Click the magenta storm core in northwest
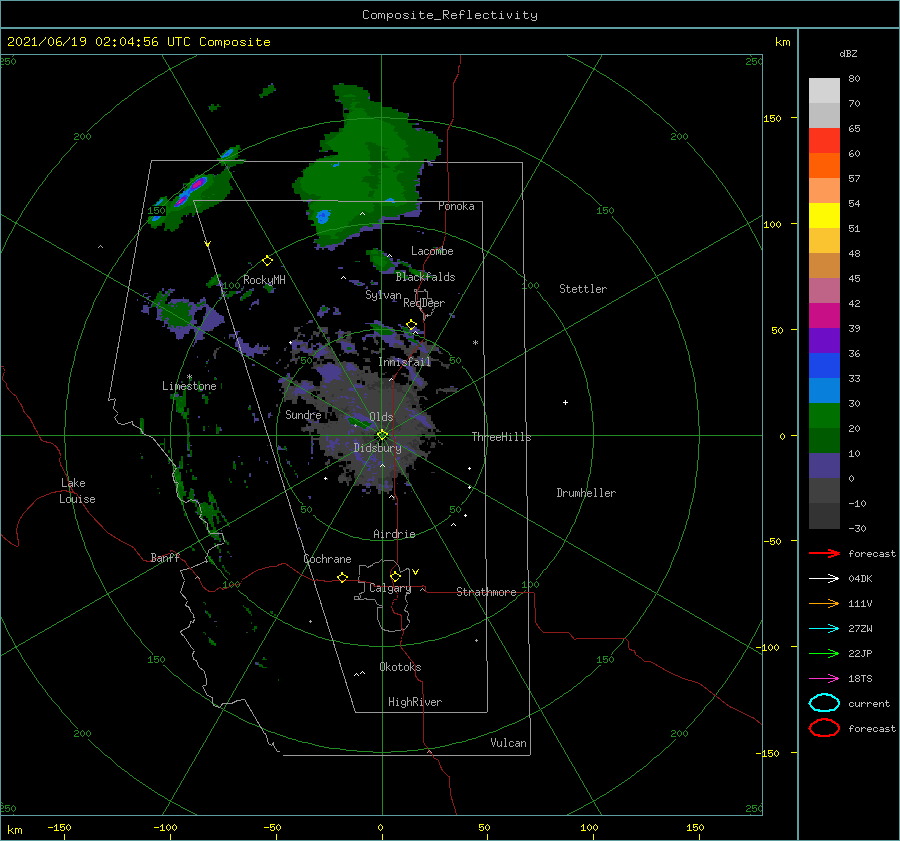The height and width of the screenshot is (841, 900). [x=197, y=184]
